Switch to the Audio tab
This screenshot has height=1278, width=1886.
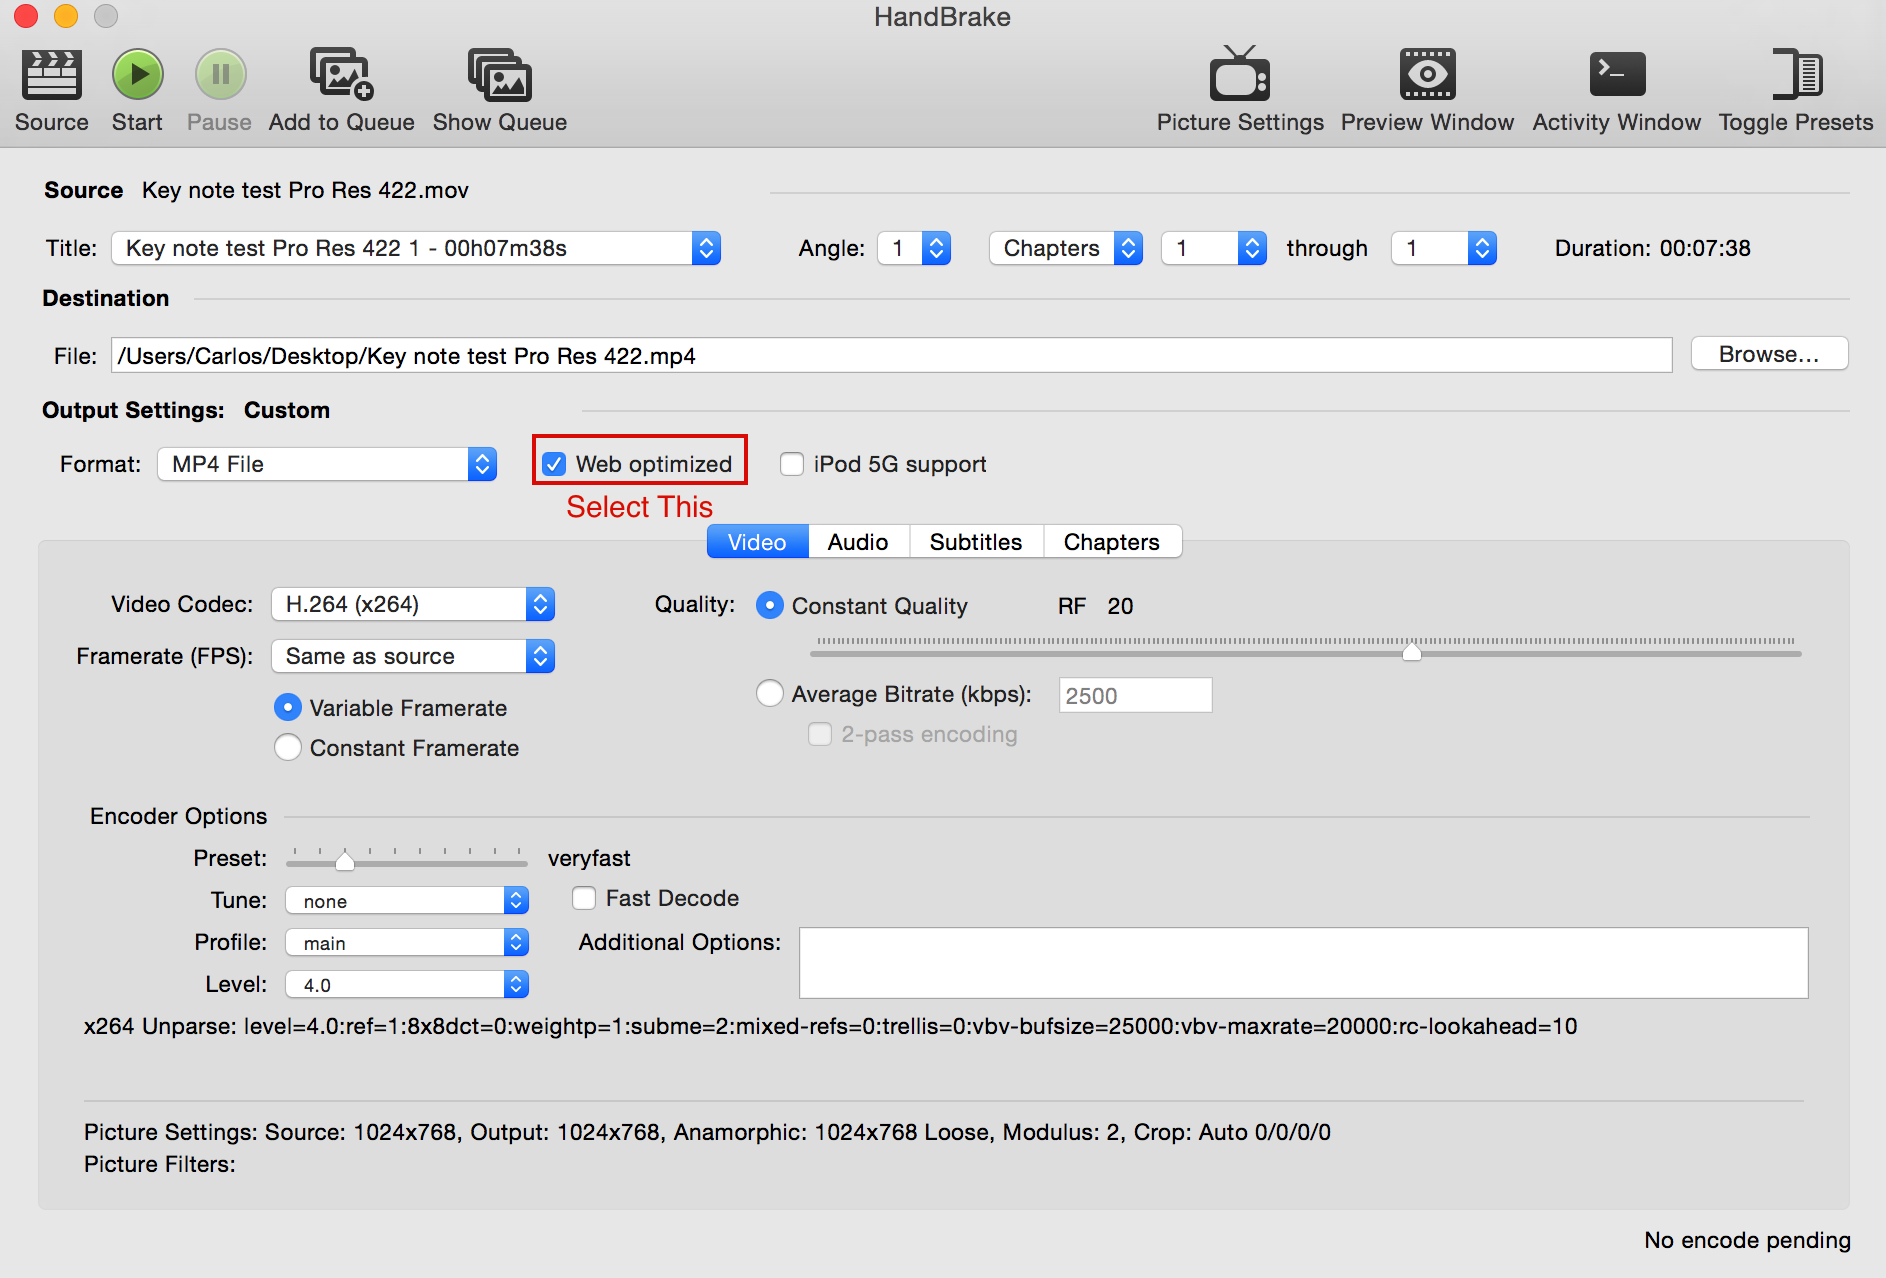(x=859, y=542)
